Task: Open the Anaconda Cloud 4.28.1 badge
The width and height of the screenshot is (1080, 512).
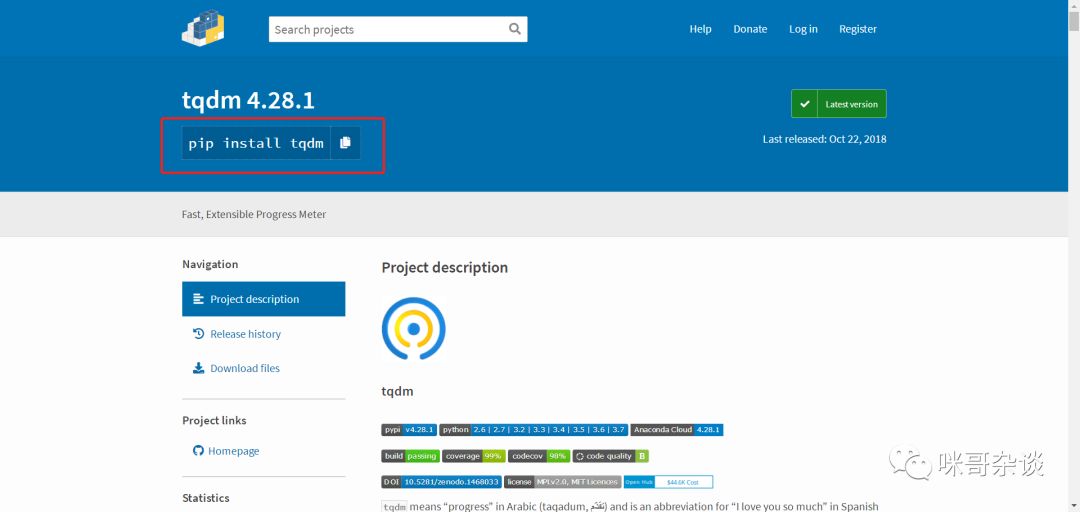Action: (x=677, y=429)
